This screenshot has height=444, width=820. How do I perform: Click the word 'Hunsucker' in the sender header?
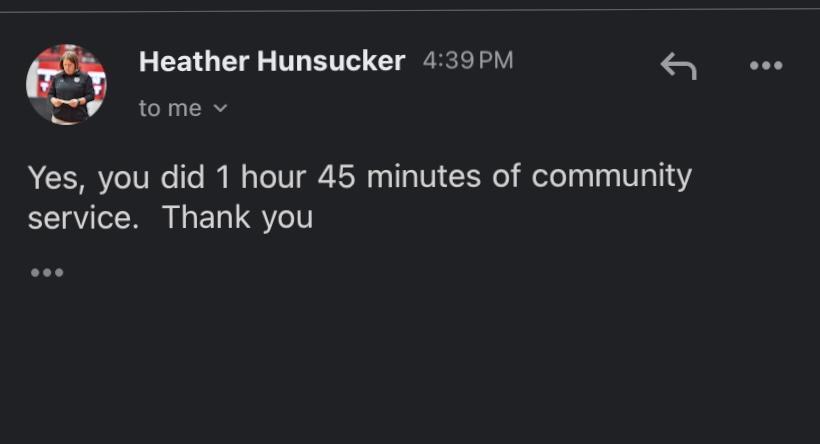[331, 61]
